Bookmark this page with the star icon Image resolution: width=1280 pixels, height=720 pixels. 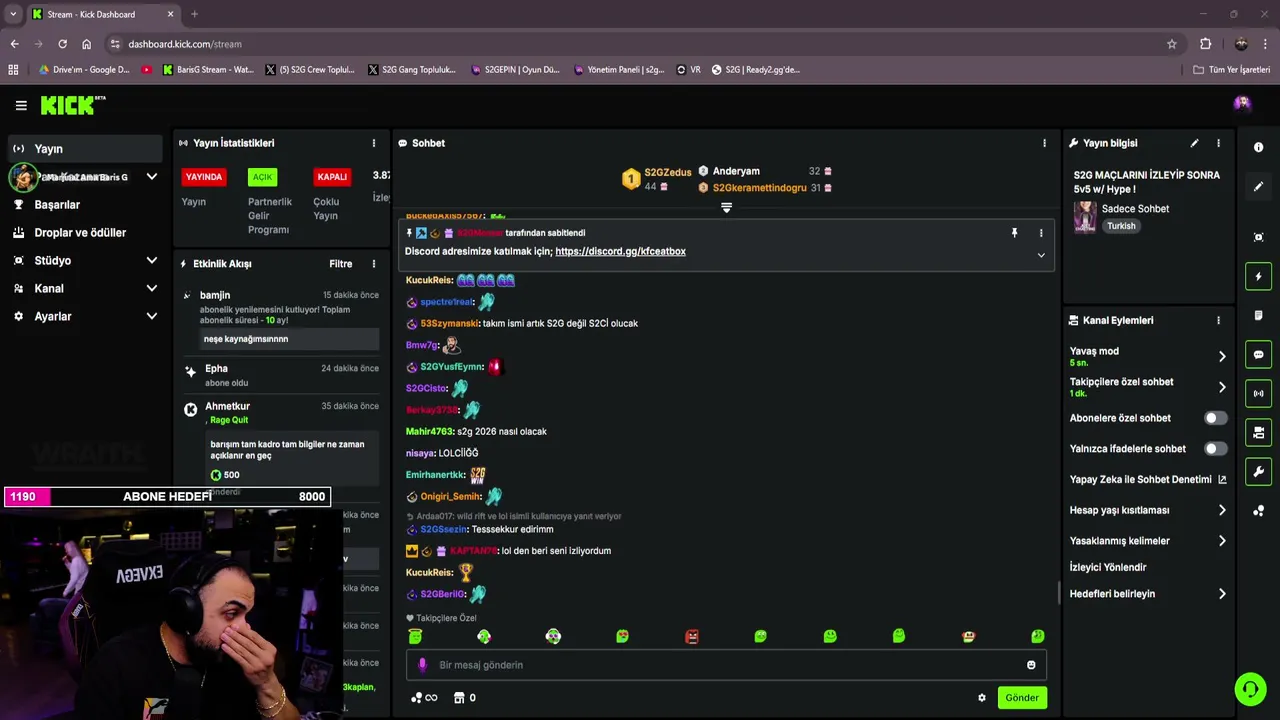1172,44
